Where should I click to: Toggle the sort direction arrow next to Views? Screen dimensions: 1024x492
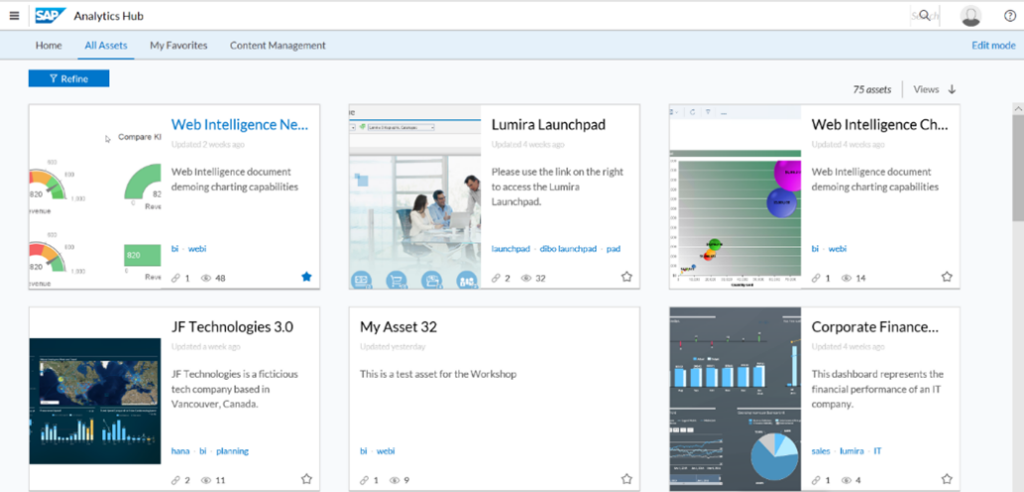click(x=952, y=90)
